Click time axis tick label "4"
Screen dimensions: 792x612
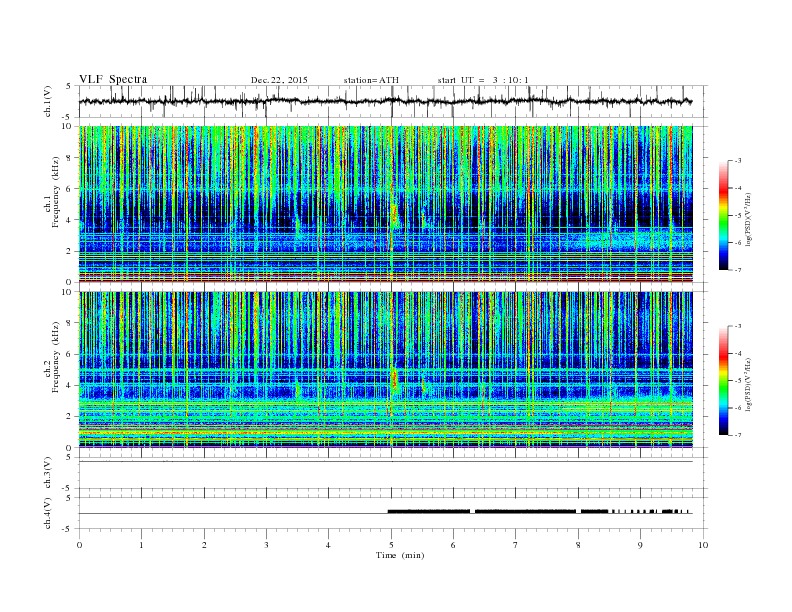[x=328, y=545]
